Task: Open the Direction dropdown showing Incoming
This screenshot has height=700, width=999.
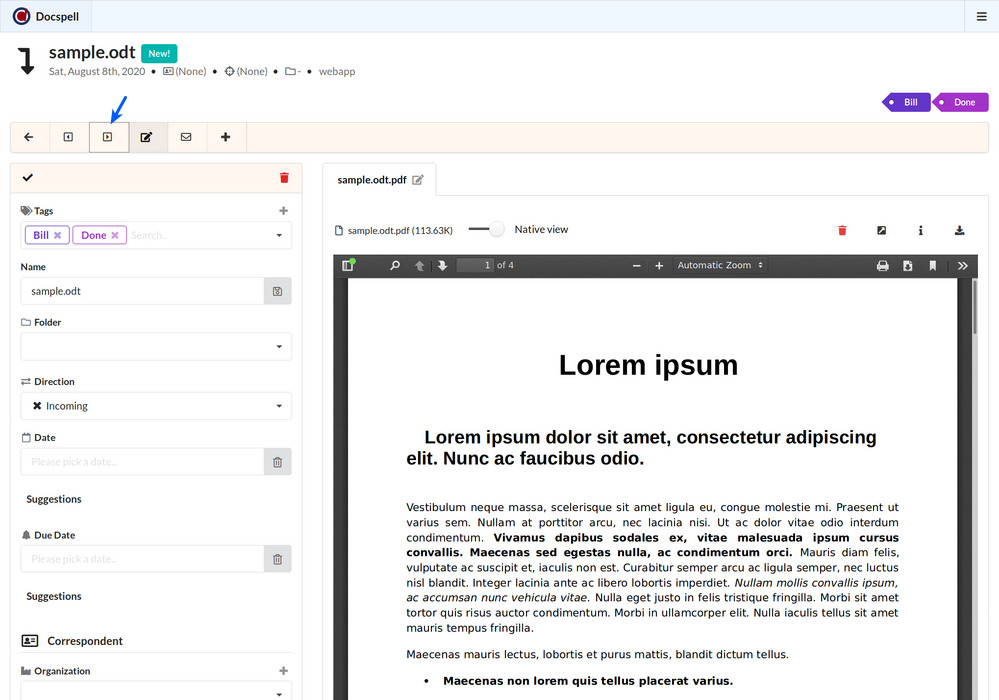Action: tap(156, 406)
